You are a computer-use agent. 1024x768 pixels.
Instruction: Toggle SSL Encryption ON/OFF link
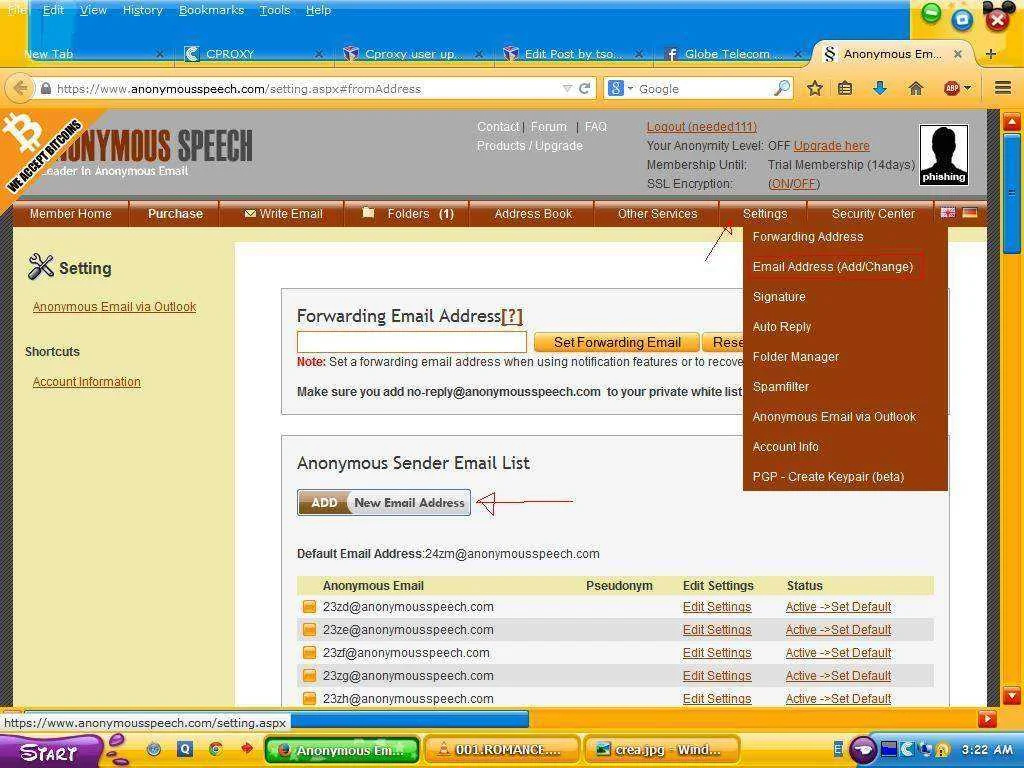point(793,184)
